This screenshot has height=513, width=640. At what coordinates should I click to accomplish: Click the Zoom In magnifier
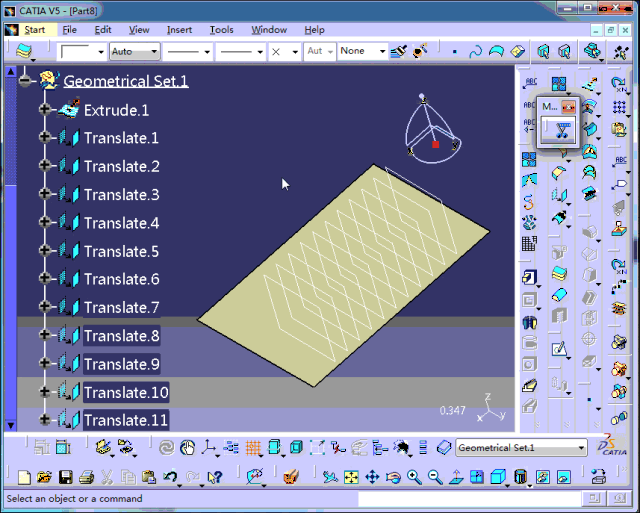pos(414,477)
